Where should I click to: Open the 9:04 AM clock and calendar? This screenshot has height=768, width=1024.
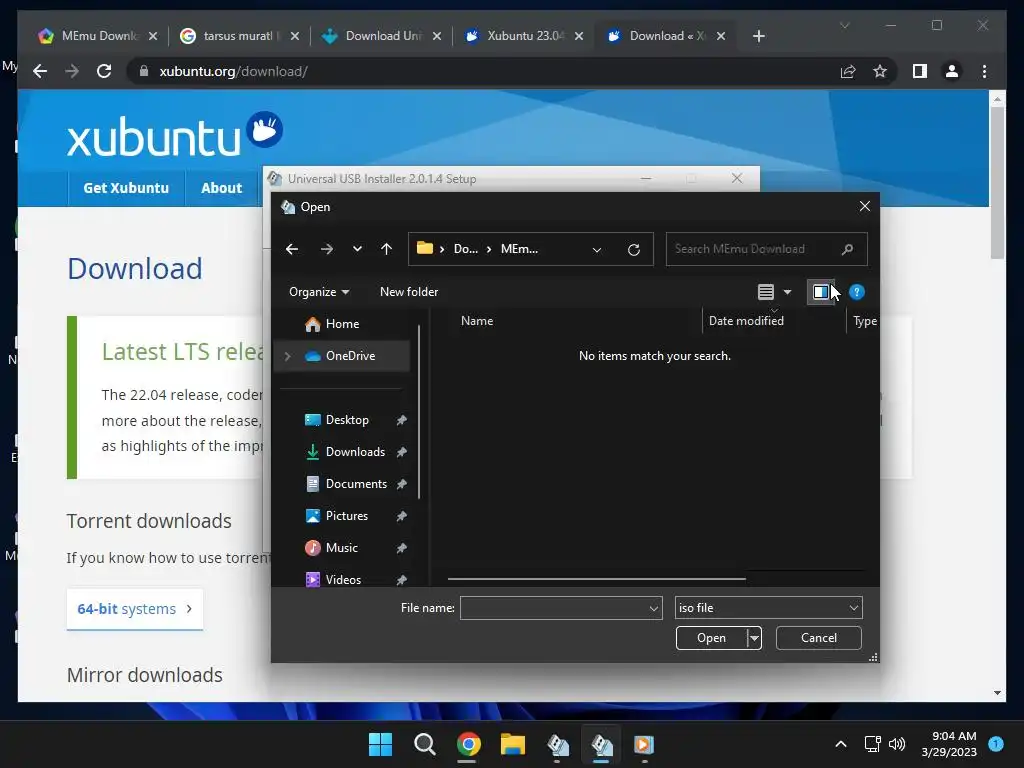tap(949, 744)
